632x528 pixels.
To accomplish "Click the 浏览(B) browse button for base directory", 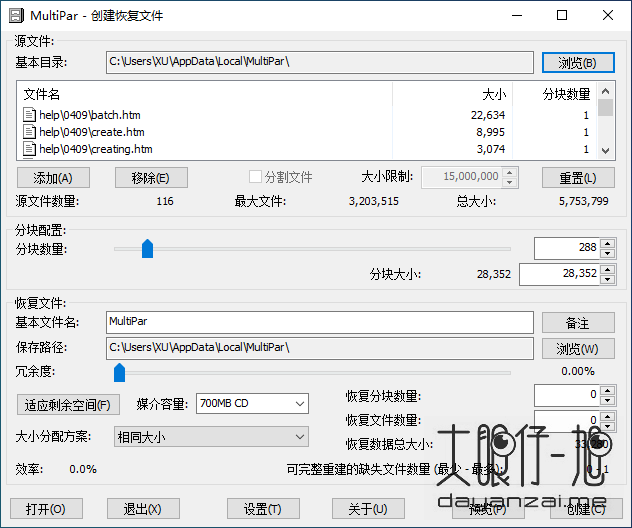I will (x=578, y=62).
